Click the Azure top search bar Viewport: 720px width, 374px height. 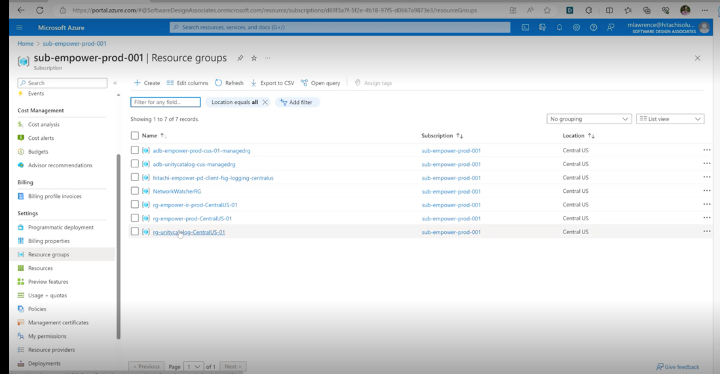pos(340,28)
